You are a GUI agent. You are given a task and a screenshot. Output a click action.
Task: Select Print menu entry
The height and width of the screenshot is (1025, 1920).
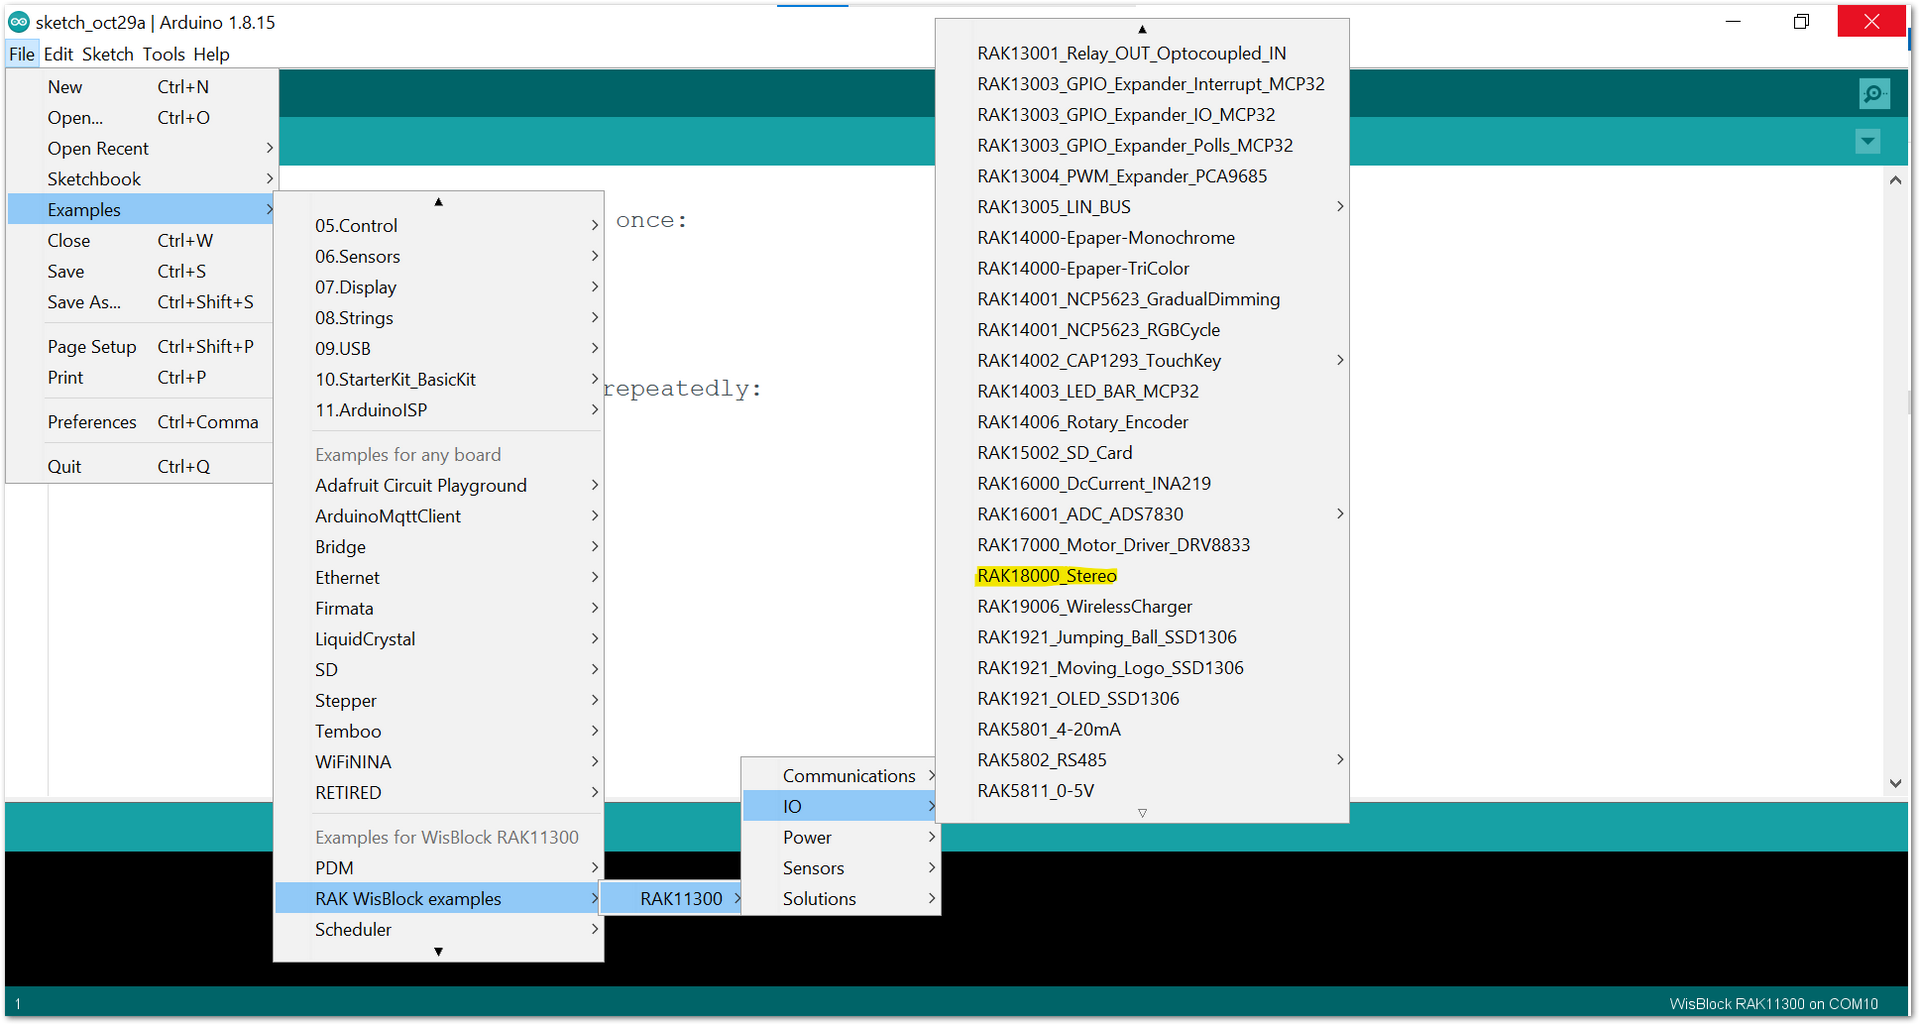141,378
